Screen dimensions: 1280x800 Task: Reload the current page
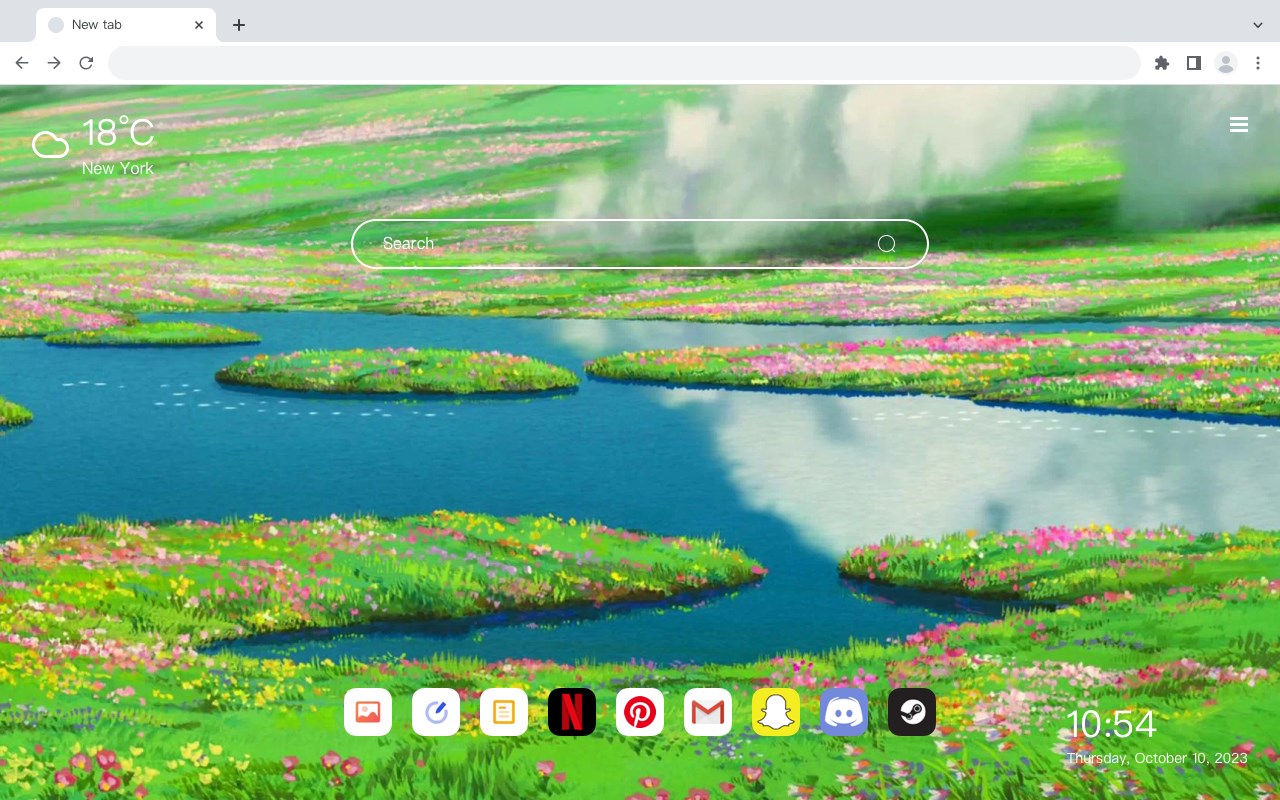pos(86,63)
